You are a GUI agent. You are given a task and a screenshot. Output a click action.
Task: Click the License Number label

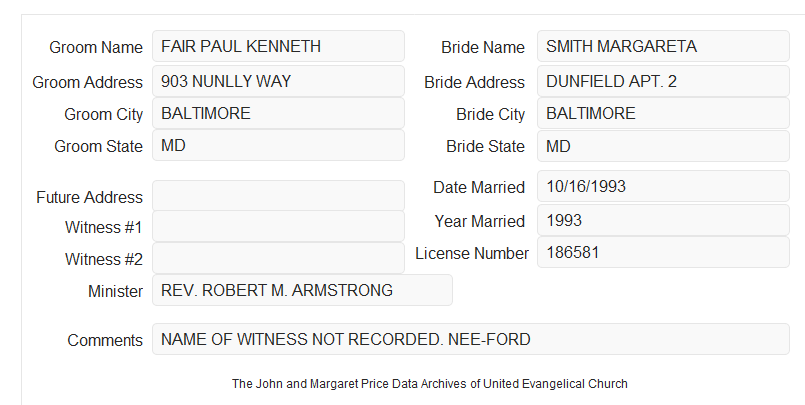[x=472, y=253]
